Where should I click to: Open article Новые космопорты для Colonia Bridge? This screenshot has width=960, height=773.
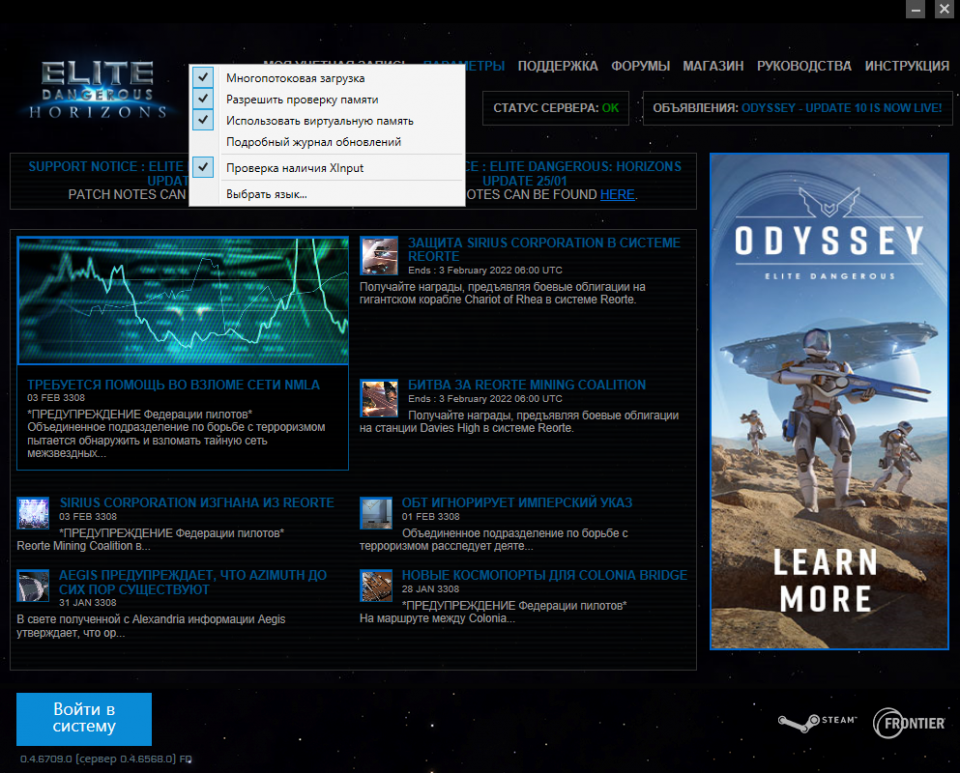tap(544, 575)
